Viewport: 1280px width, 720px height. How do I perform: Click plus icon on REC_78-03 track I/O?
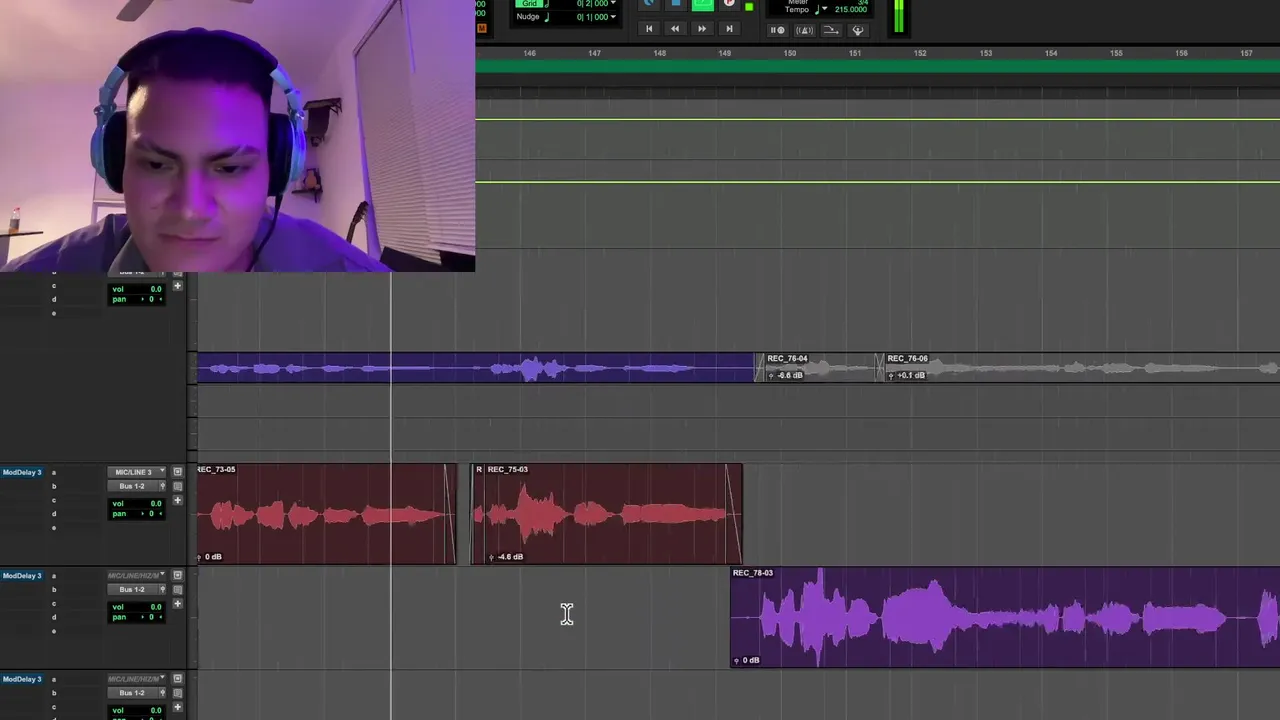pyautogui.click(x=178, y=604)
